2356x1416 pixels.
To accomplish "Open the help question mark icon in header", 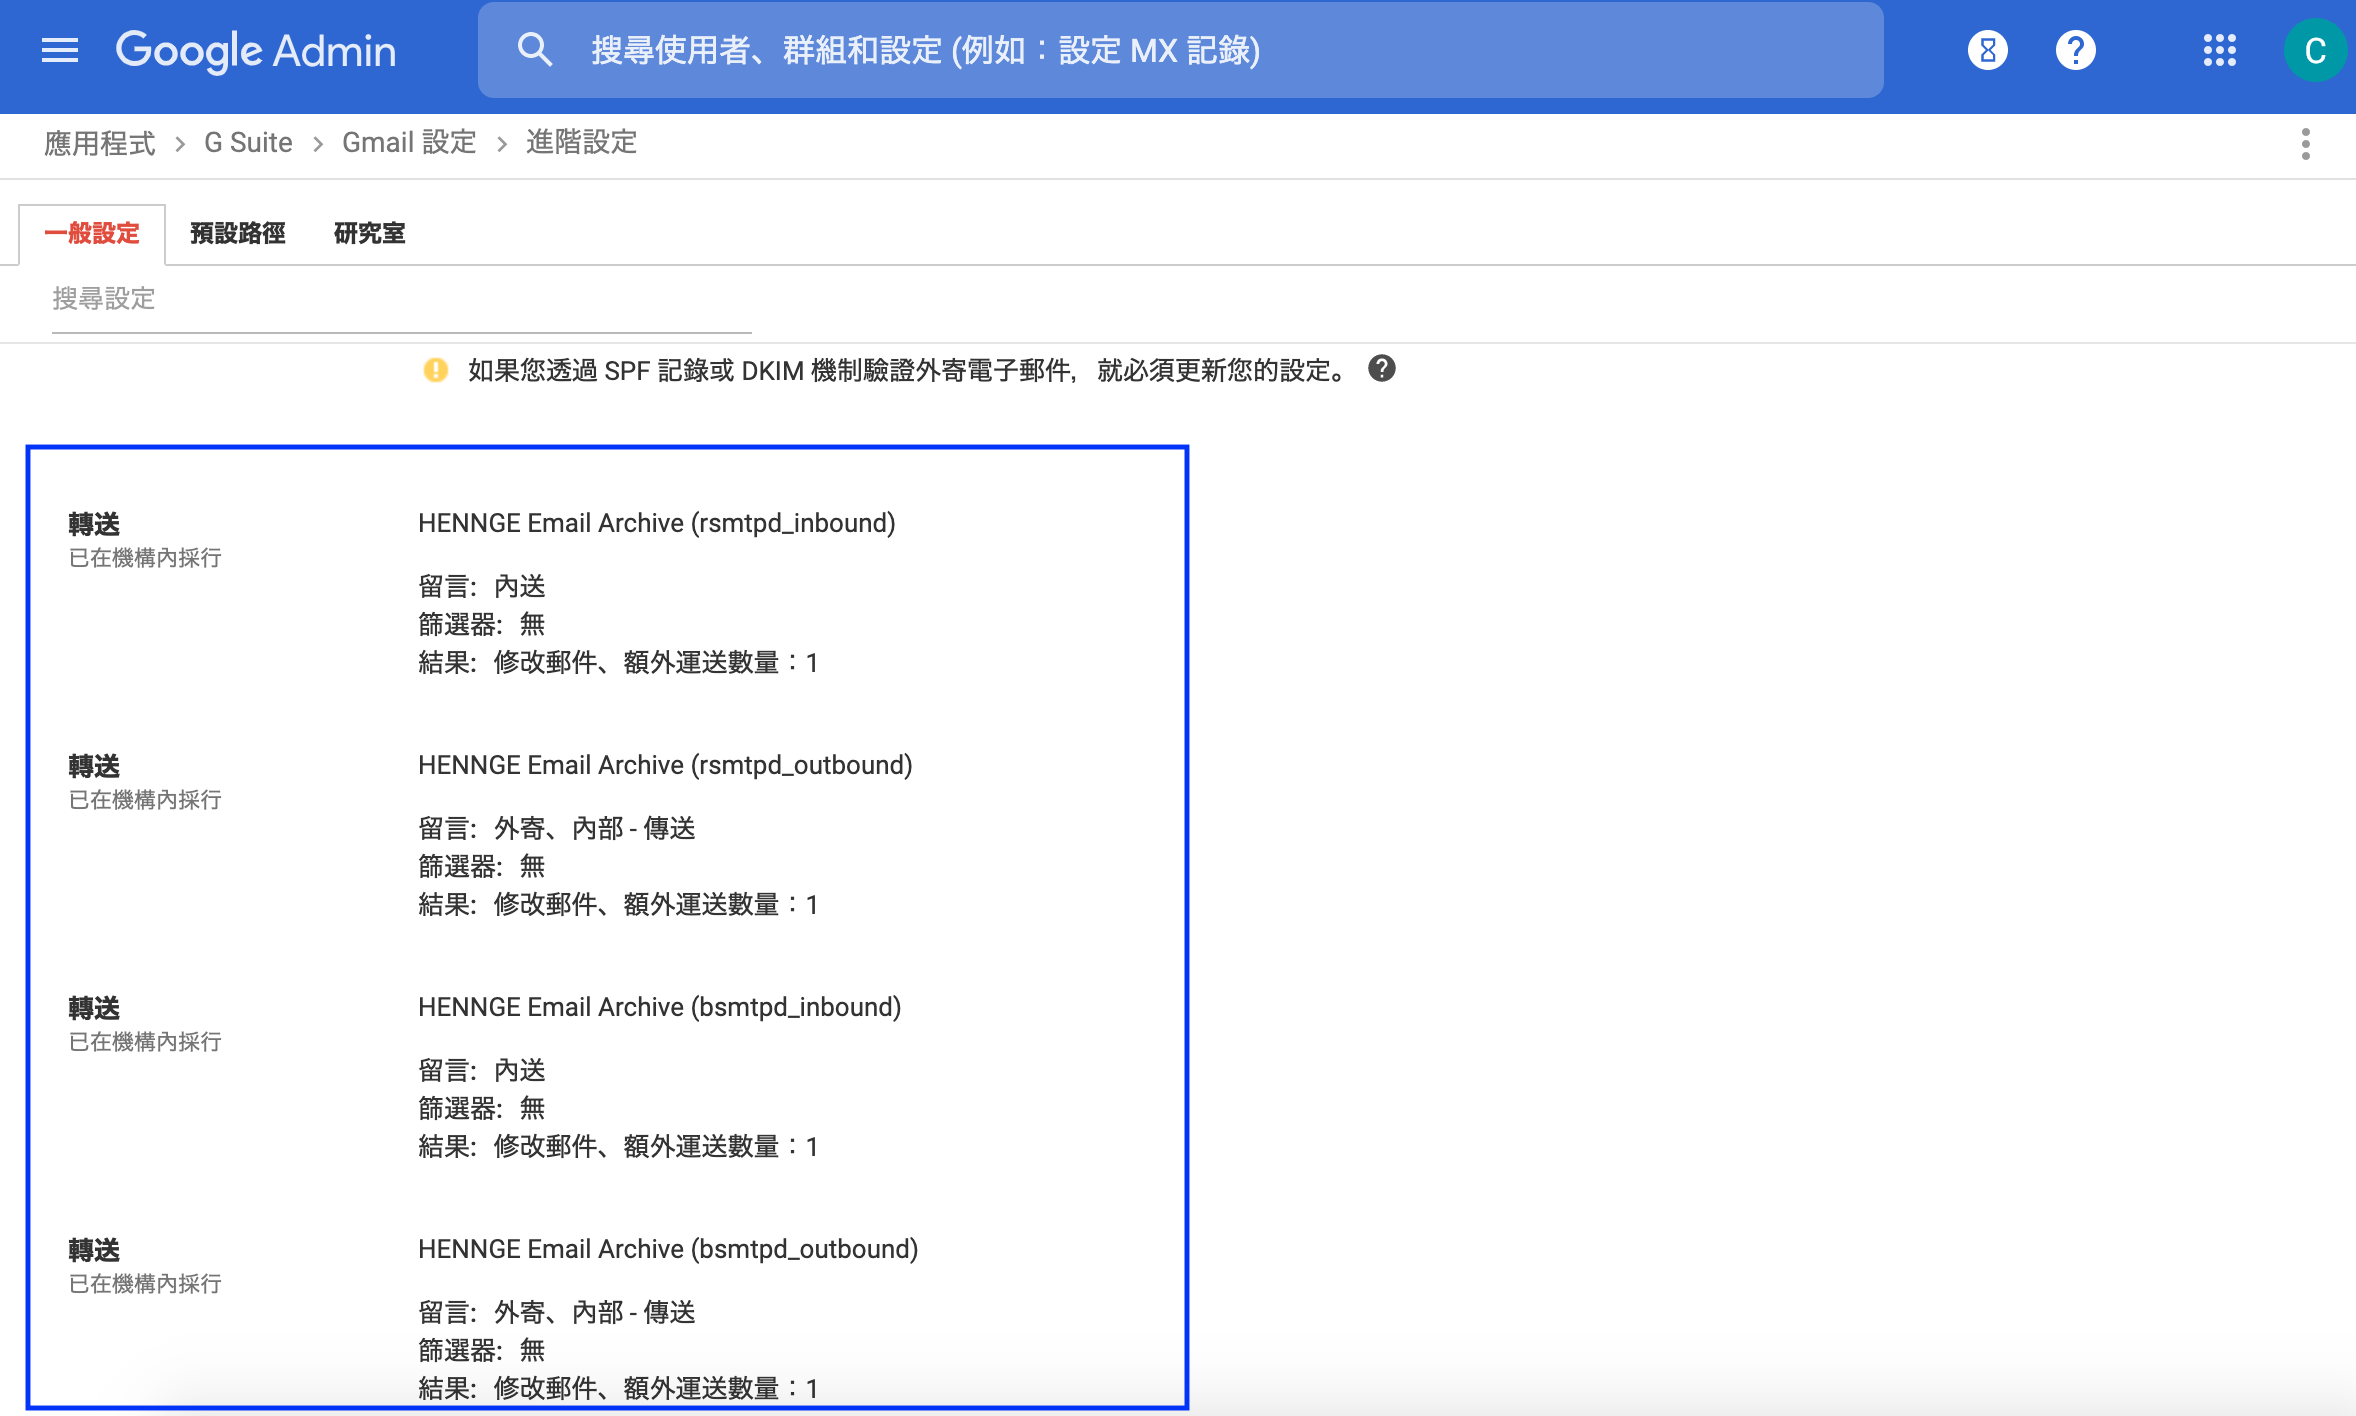I will pyautogui.click(x=2076, y=50).
